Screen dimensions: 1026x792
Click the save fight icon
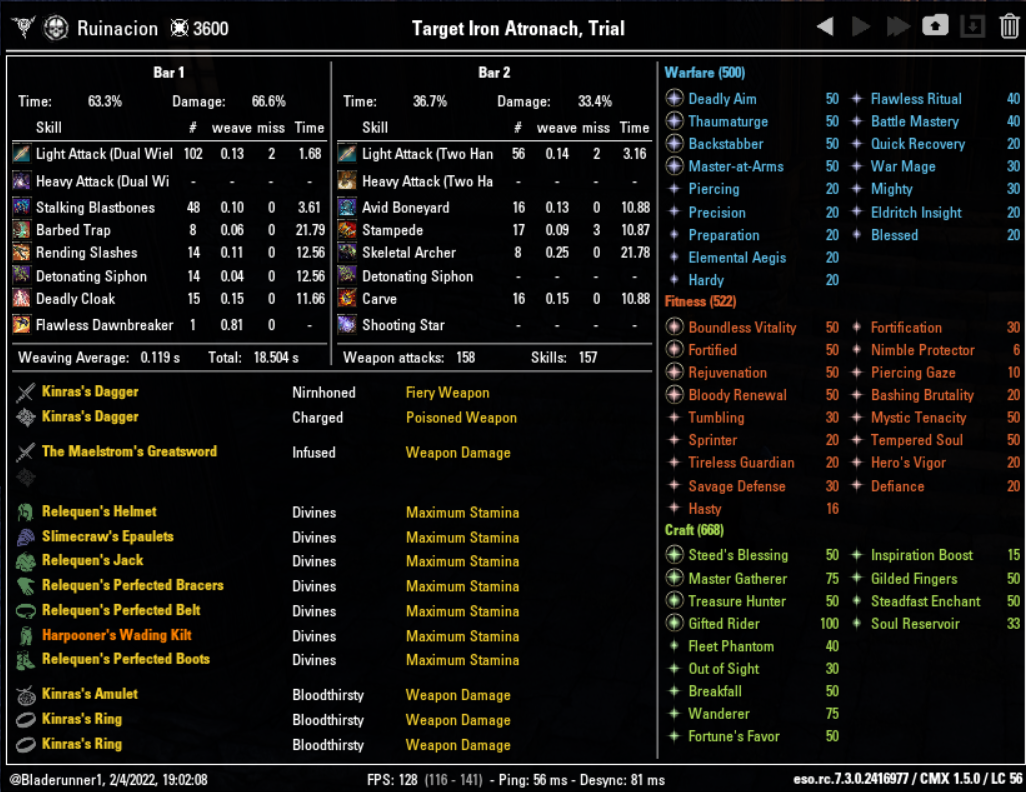(x=935, y=26)
